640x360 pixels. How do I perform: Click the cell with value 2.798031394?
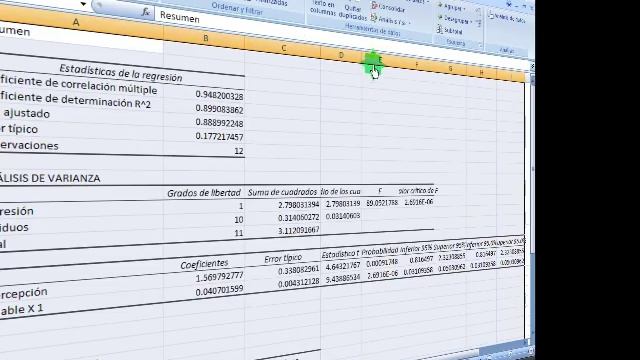tap(299, 204)
